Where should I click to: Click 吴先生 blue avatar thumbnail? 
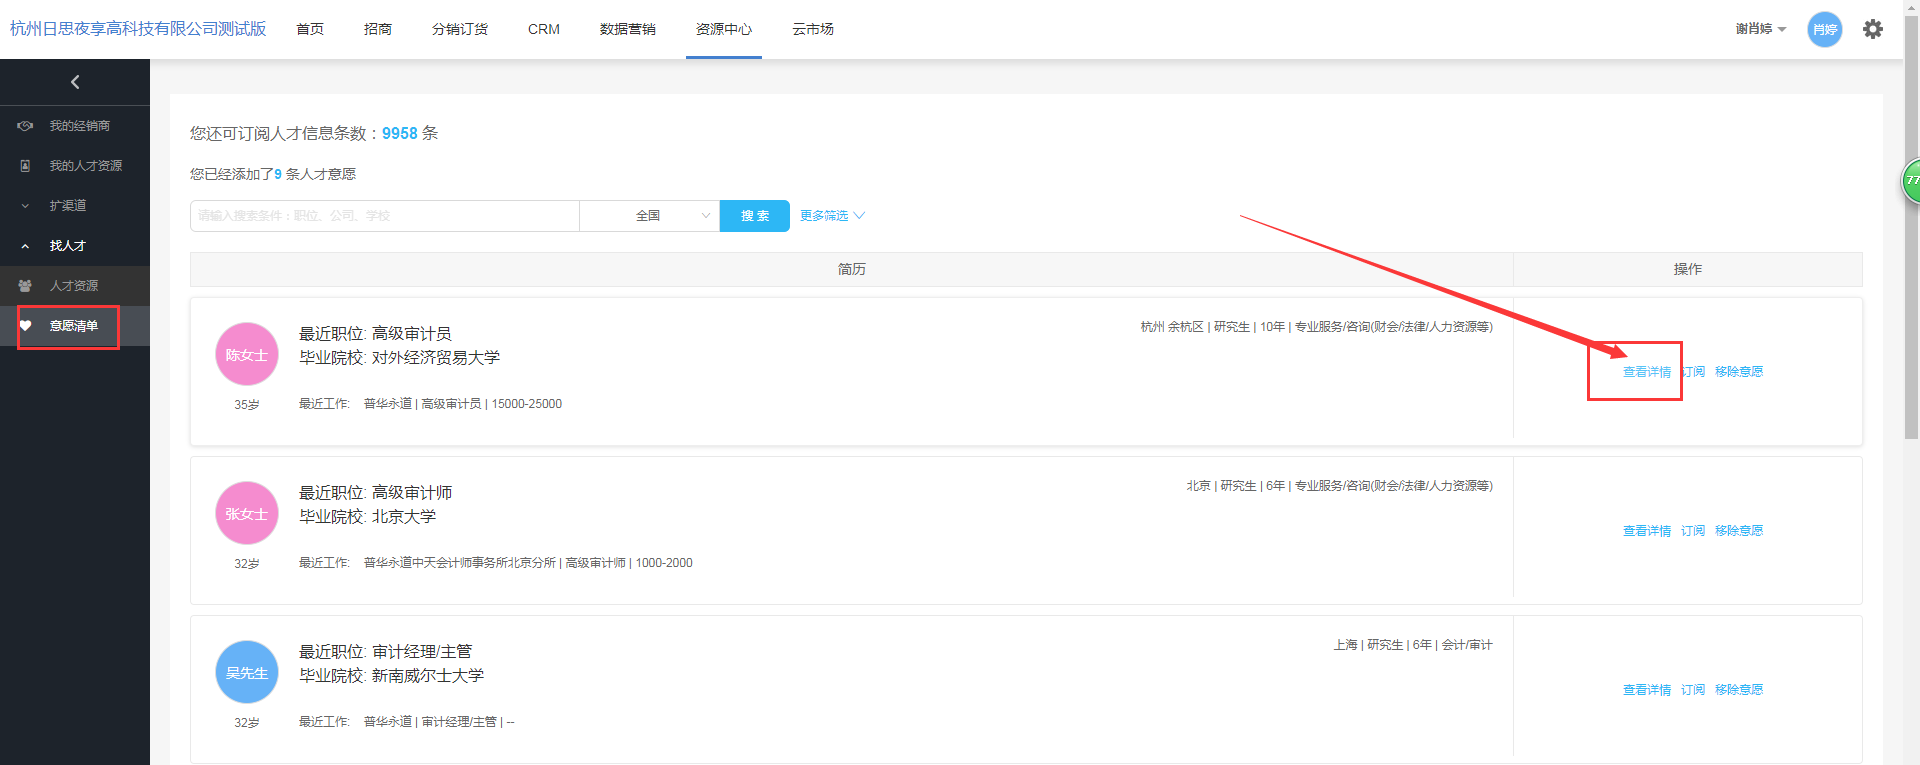coord(247,672)
